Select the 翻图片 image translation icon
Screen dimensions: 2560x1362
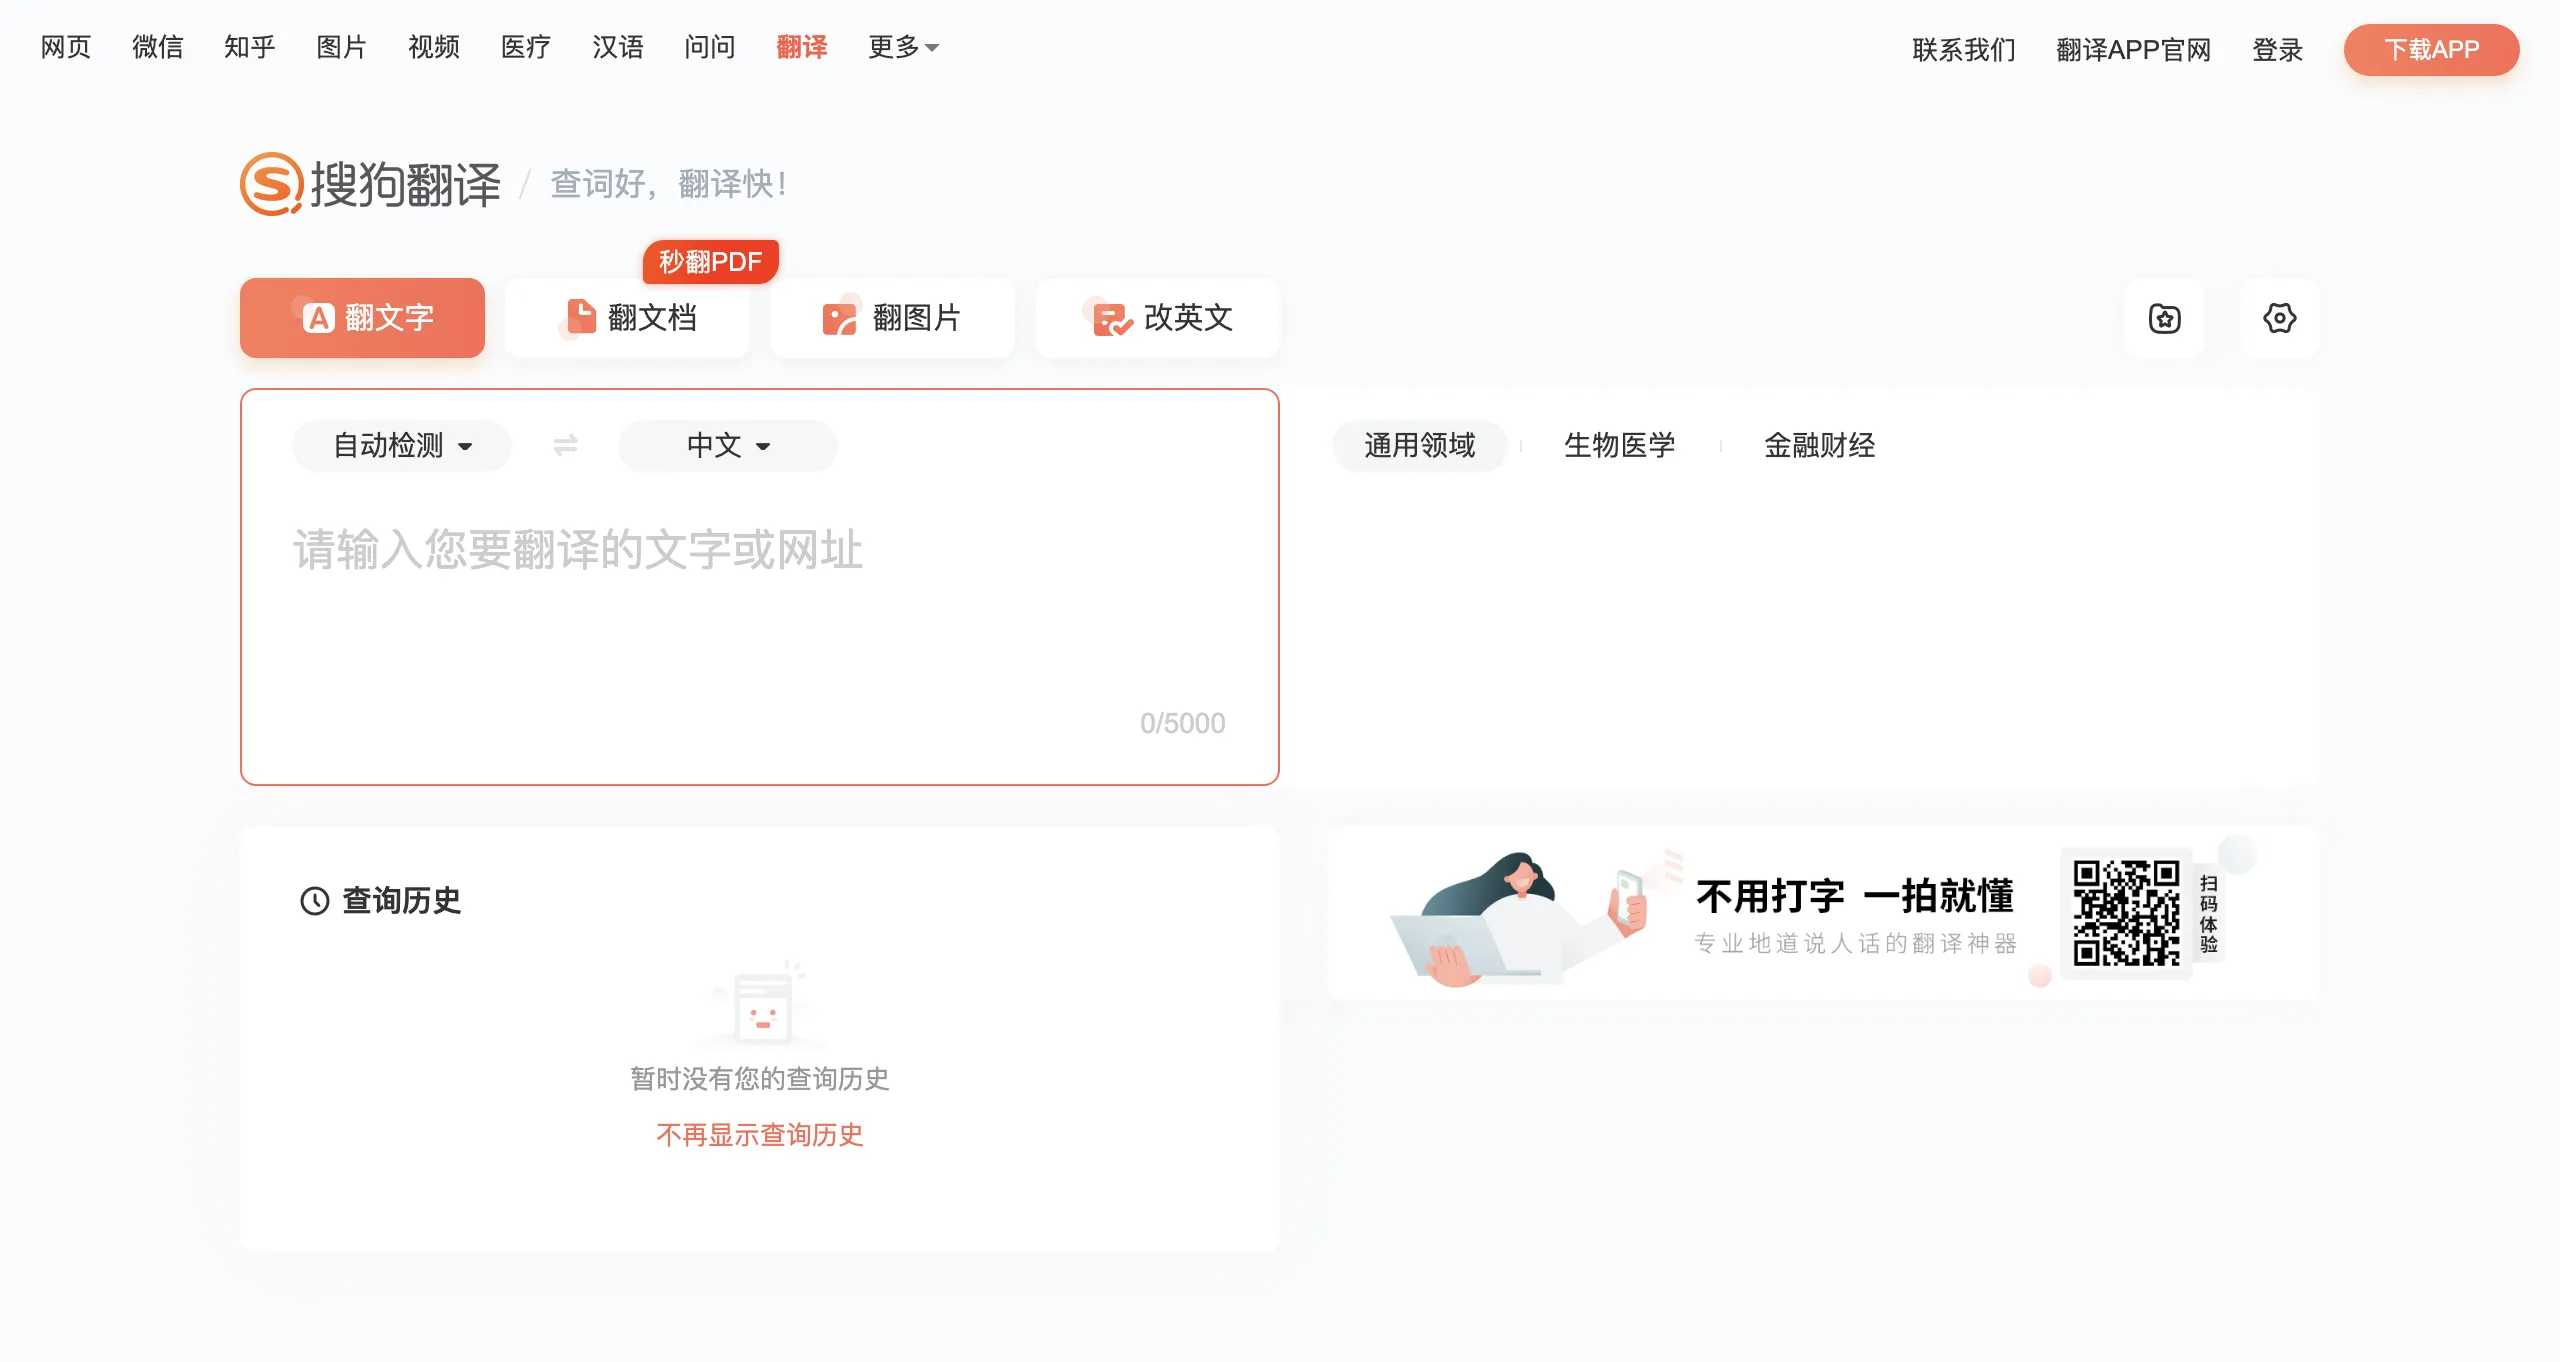pos(840,318)
